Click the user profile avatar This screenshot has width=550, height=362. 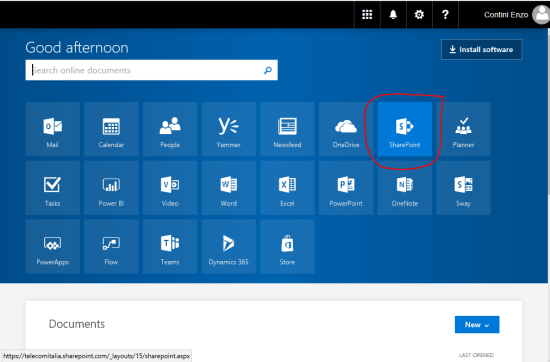coord(541,15)
